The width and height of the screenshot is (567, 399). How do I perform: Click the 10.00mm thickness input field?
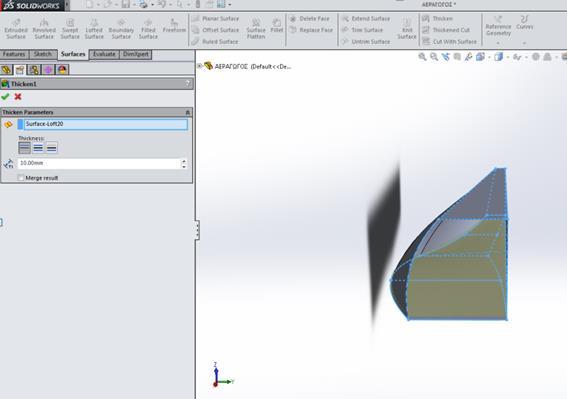tap(100, 164)
